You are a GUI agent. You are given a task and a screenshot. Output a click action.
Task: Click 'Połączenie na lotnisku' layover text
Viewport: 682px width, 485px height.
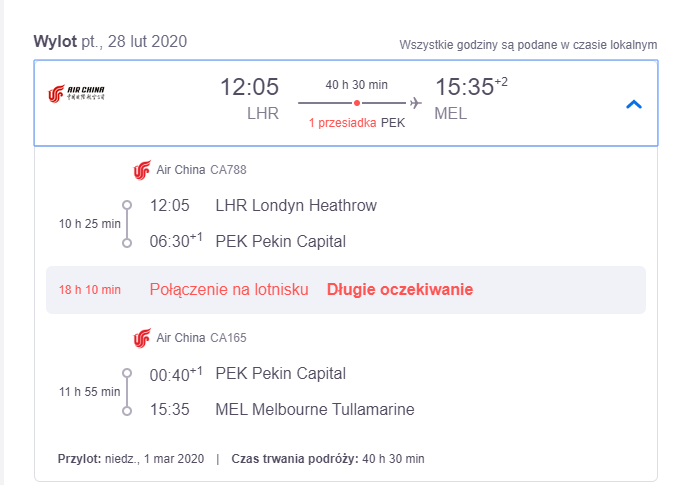pos(229,290)
